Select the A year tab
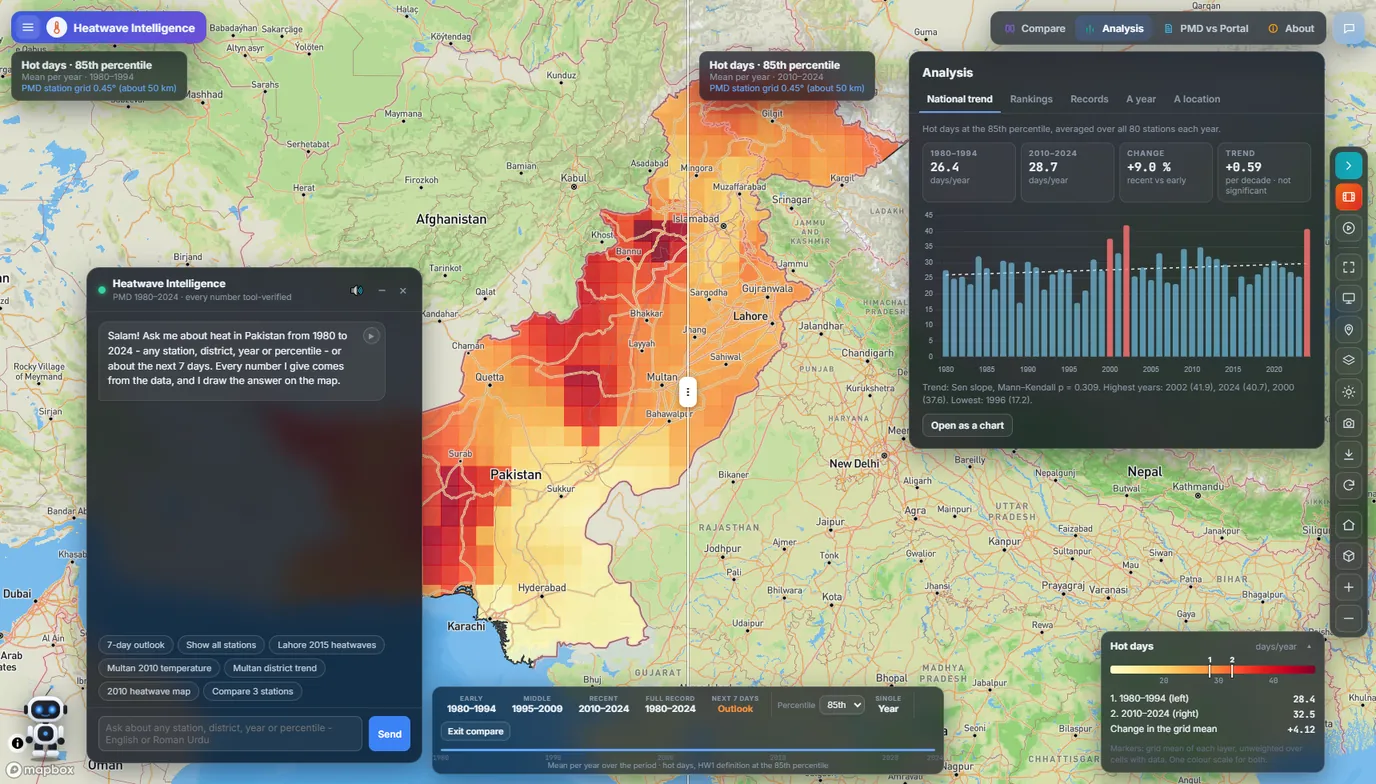Screen dimensions: 1376x784 pos(1141,99)
